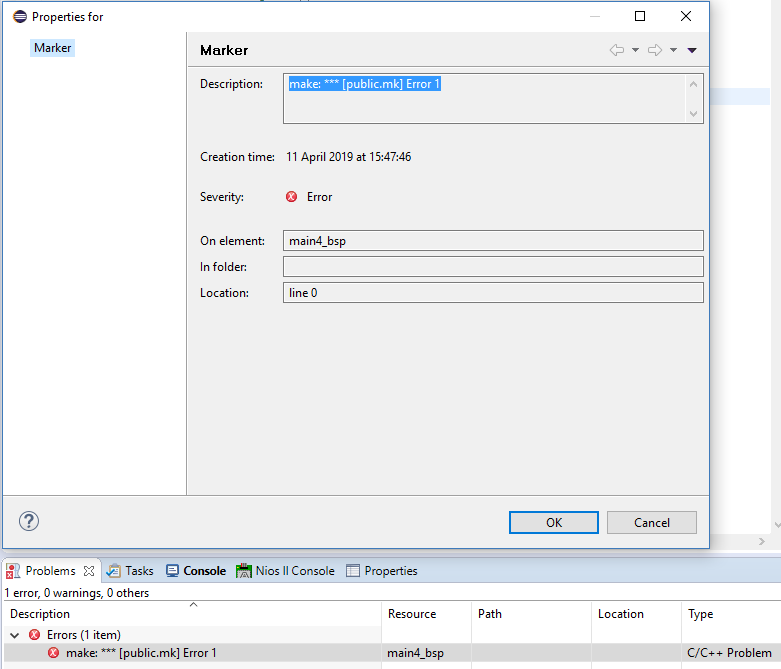Viewport: 781px width, 669px height.
Task: Click the error icon beside make public.mk
Action: [x=53, y=653]
